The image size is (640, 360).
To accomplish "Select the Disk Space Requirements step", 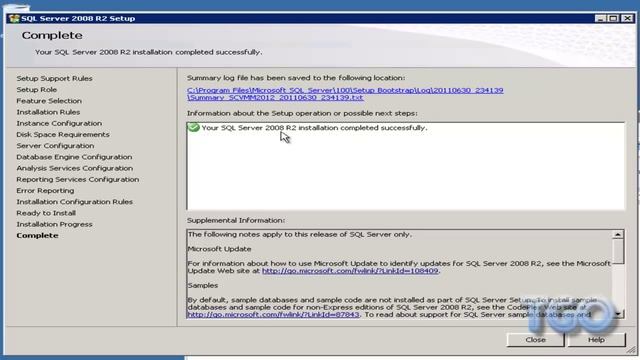I will point(63,134).
